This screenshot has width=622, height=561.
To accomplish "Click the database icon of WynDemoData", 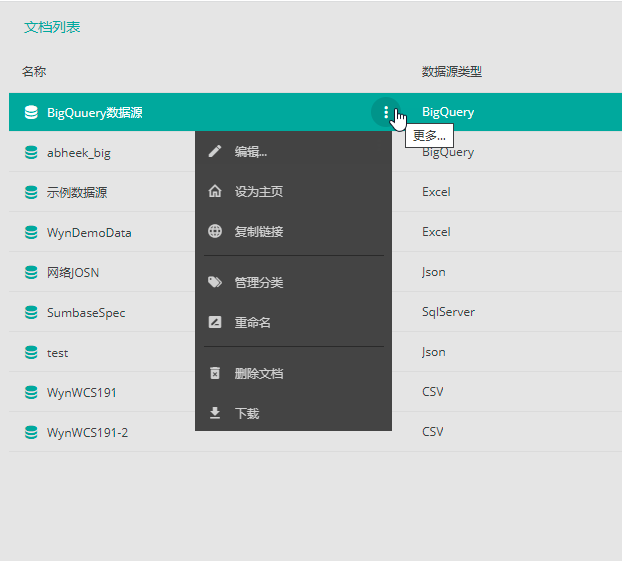I will pyautogui.click(x=31, y=232).
